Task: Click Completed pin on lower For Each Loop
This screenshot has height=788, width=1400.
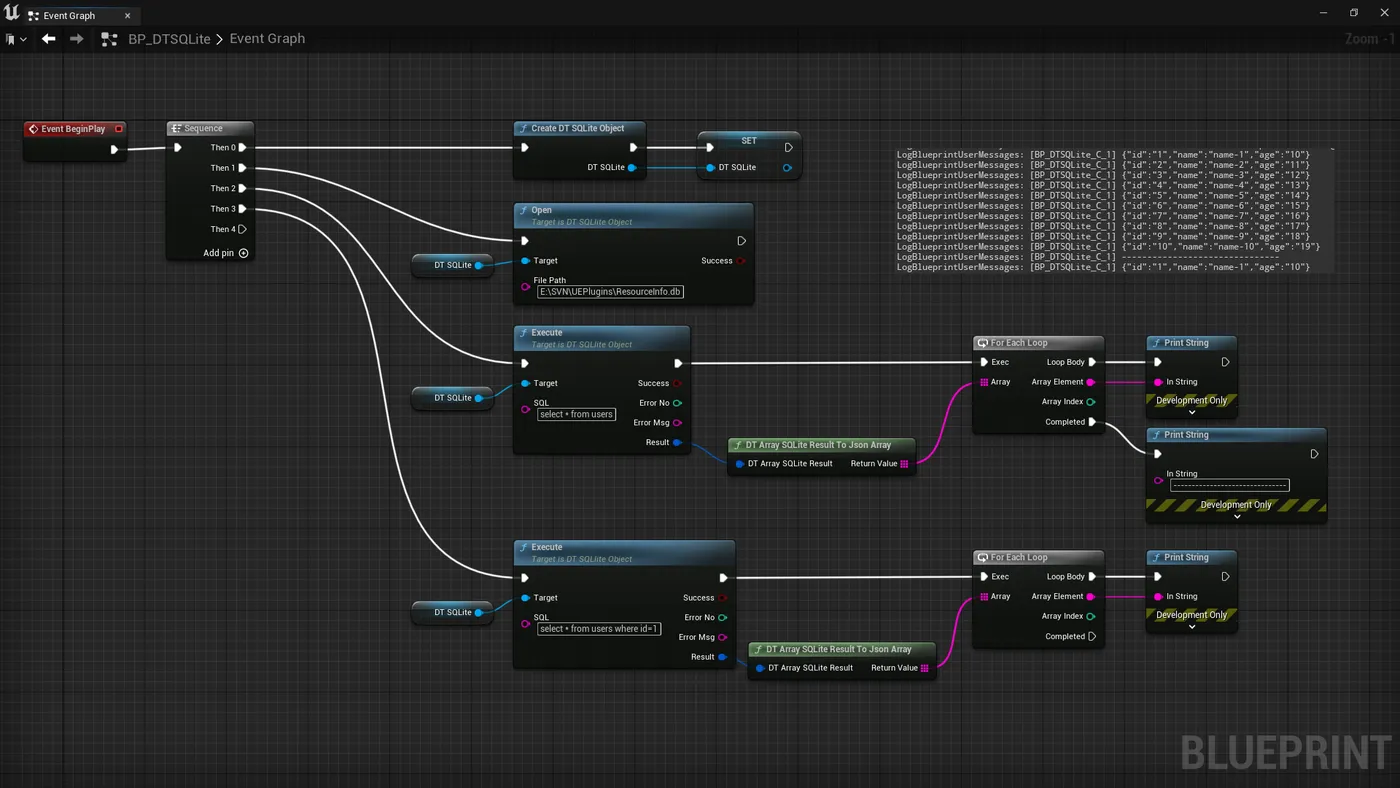Action: (1092, 637)
